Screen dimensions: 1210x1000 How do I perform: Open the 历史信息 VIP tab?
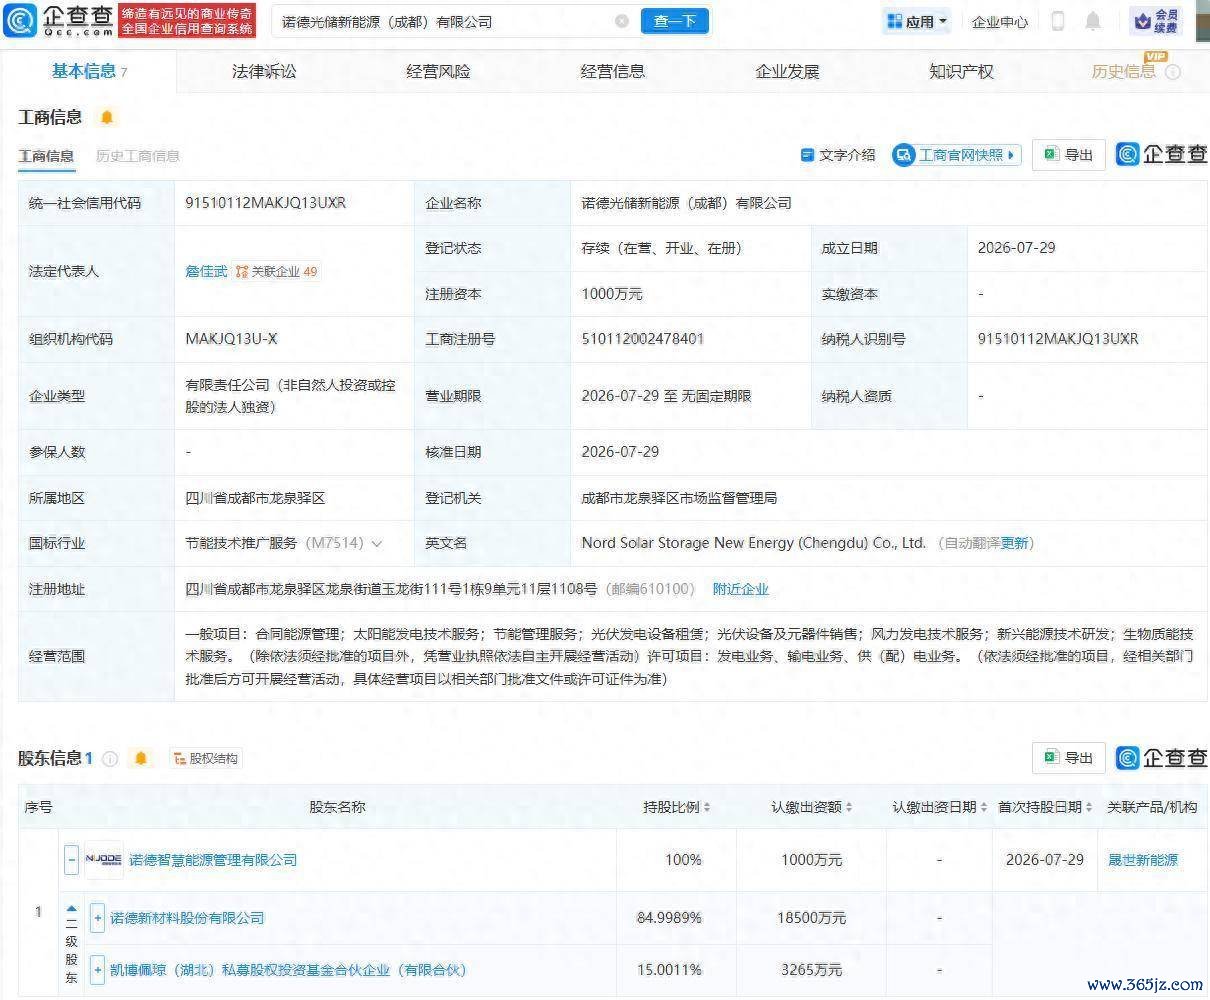pyautogui.click(x=1123, y=72)
